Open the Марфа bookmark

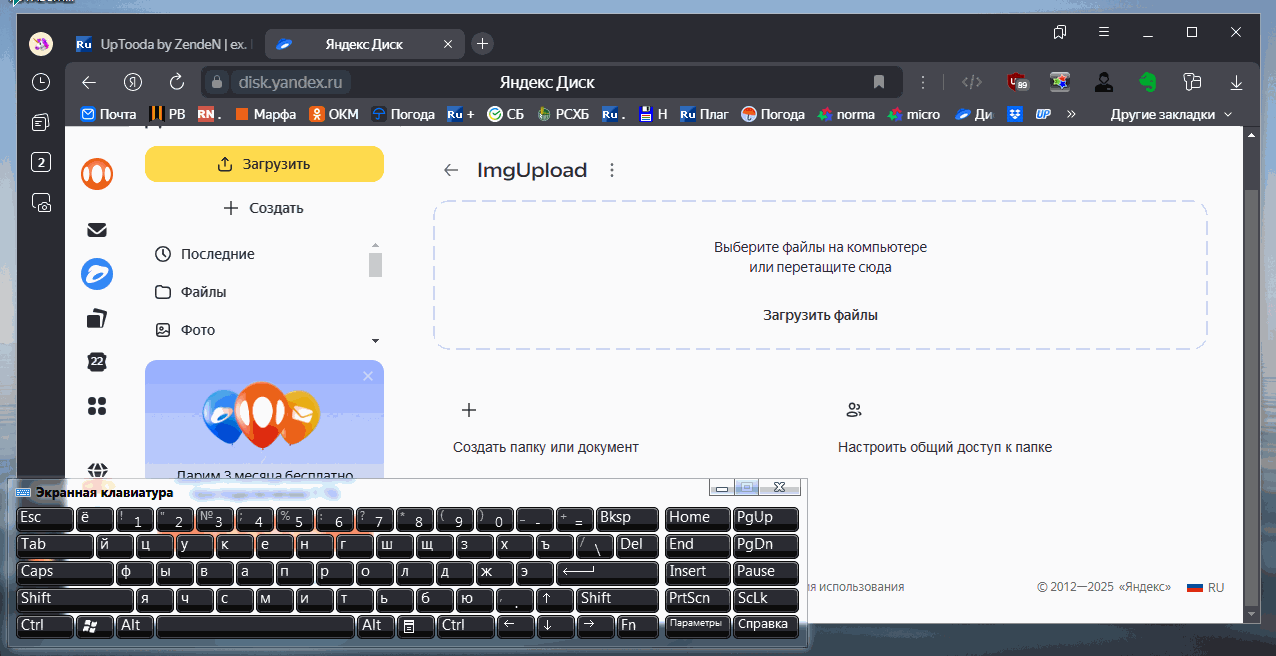click(265, 114)
